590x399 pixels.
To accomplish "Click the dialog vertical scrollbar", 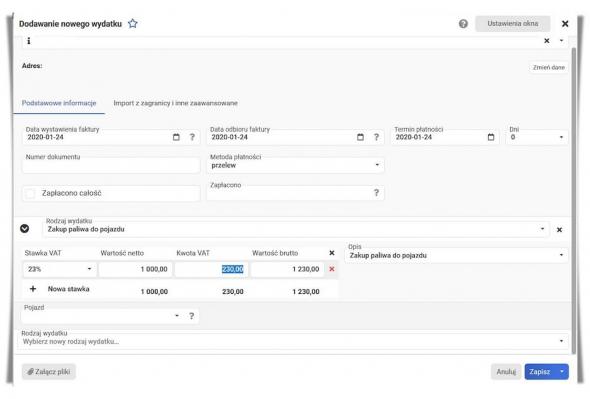I will (574, 200).
